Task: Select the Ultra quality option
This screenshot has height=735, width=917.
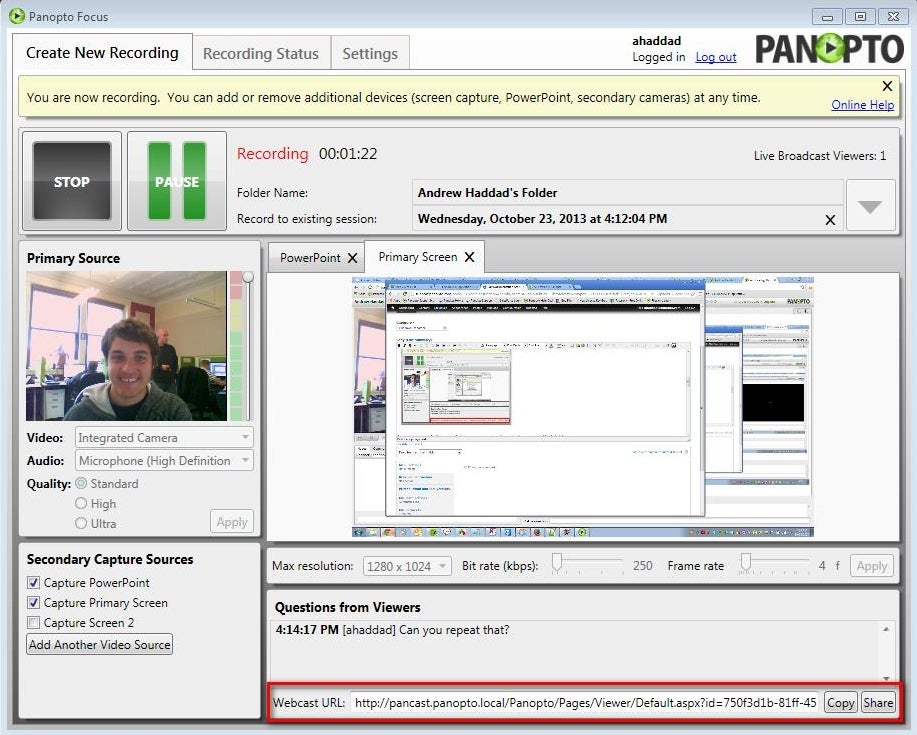Action: point(81,523)
